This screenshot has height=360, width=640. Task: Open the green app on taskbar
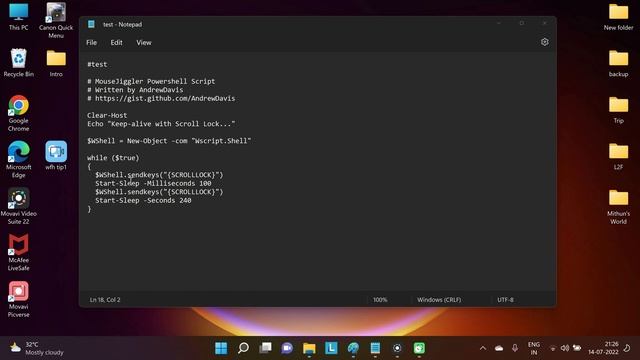pos(419,348)
